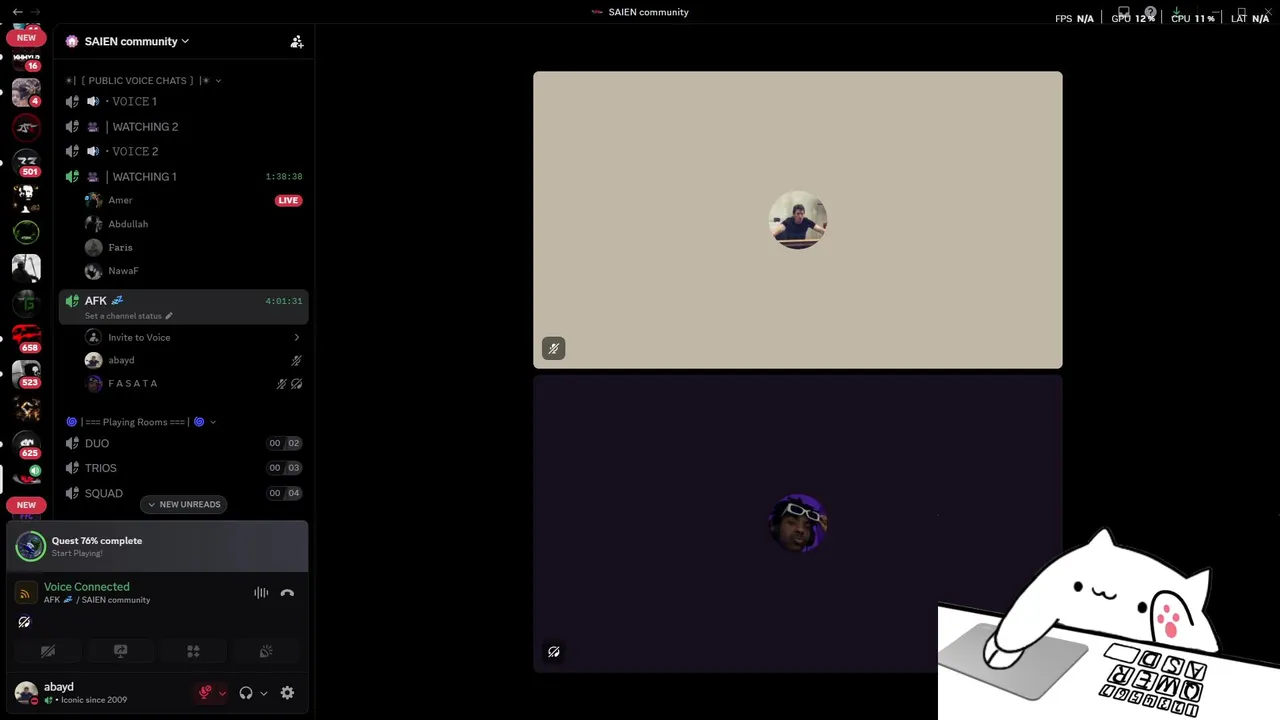This screenshot has width=1280, height=720.
Task: Watch Amer's LIVE stream badge
Action: pos(288,200)
